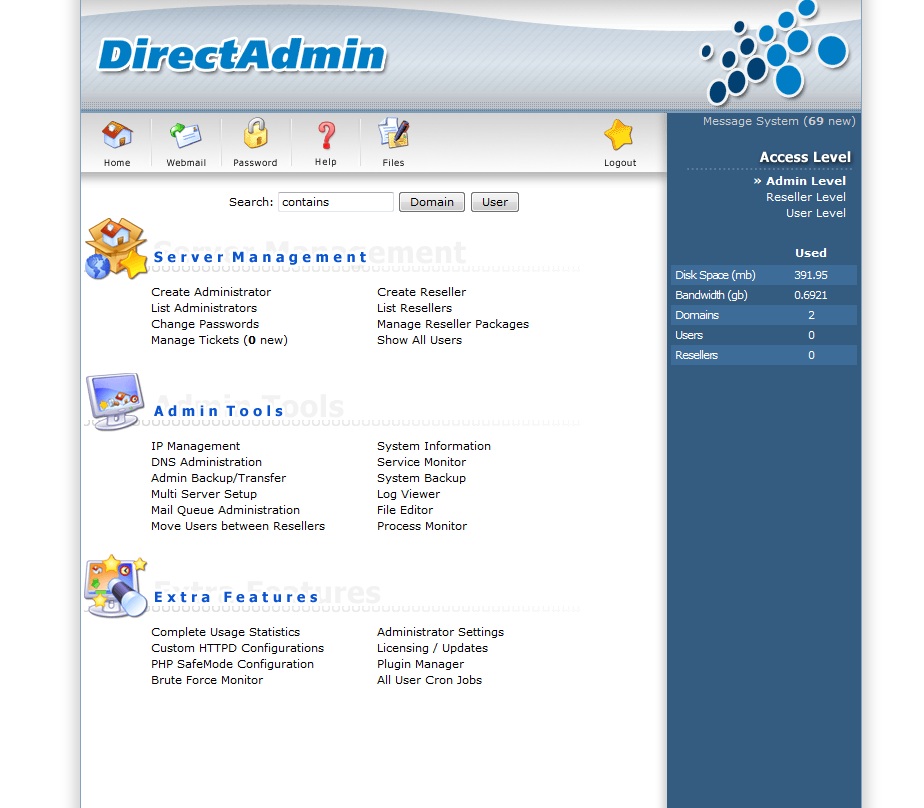This screenshot has width=924, height=808.
Task: Open PHP SafeMode Configuration
Action: pyautogui.click(x=232, y=664)
